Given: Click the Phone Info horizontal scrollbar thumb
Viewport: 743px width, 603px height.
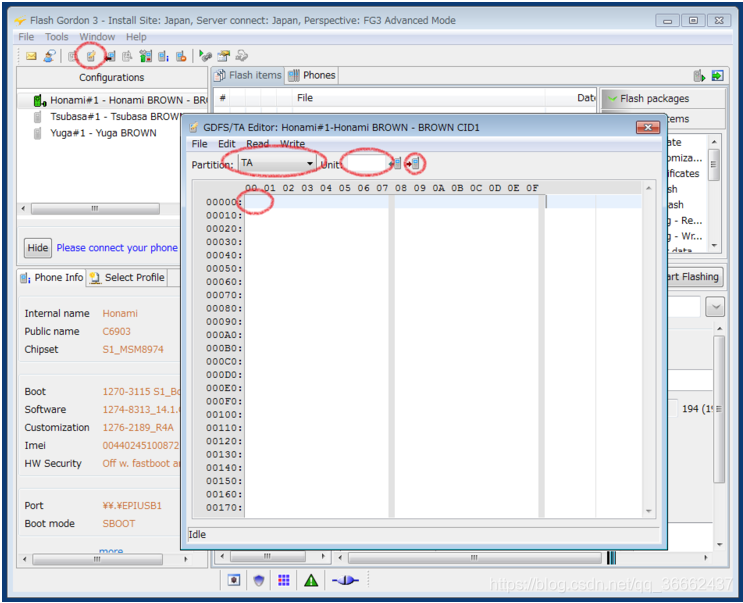Looking at the screenshot, I should click(98, 559).
